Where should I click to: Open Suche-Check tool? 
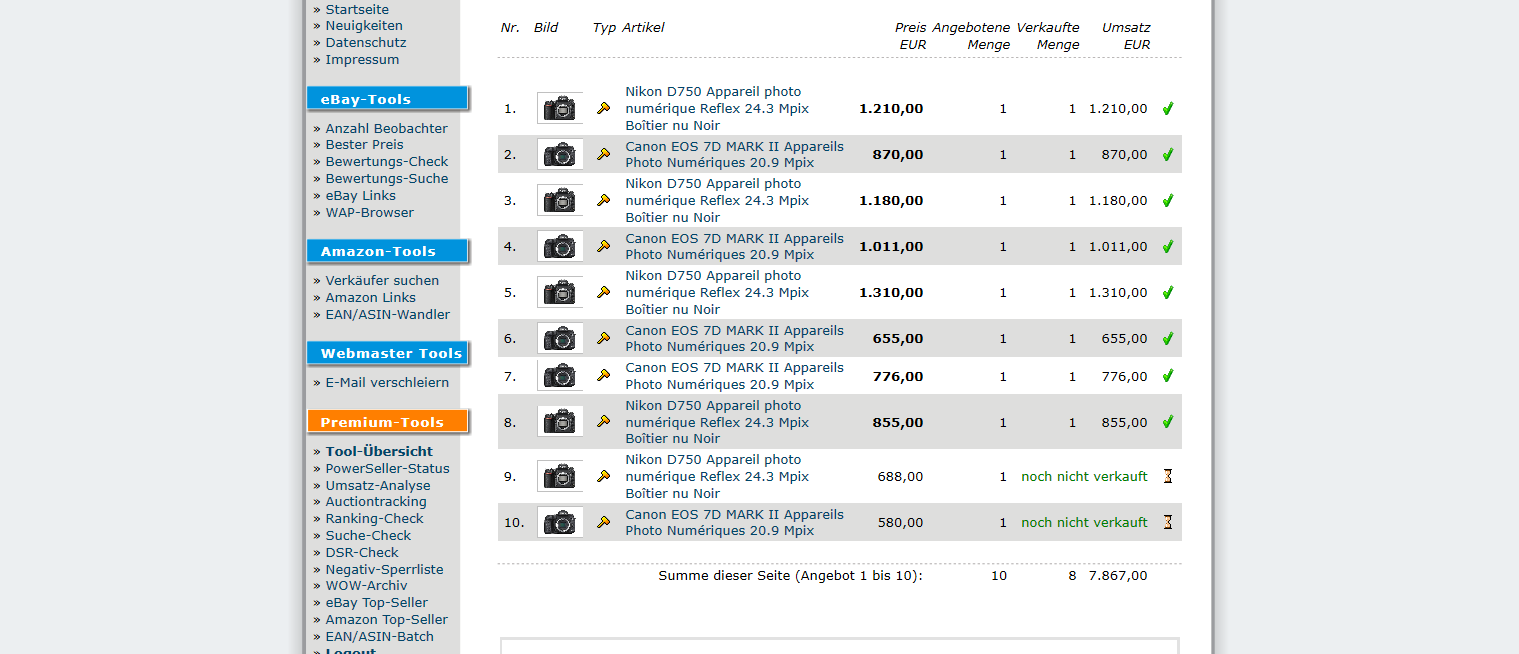[x=369, y=535]
